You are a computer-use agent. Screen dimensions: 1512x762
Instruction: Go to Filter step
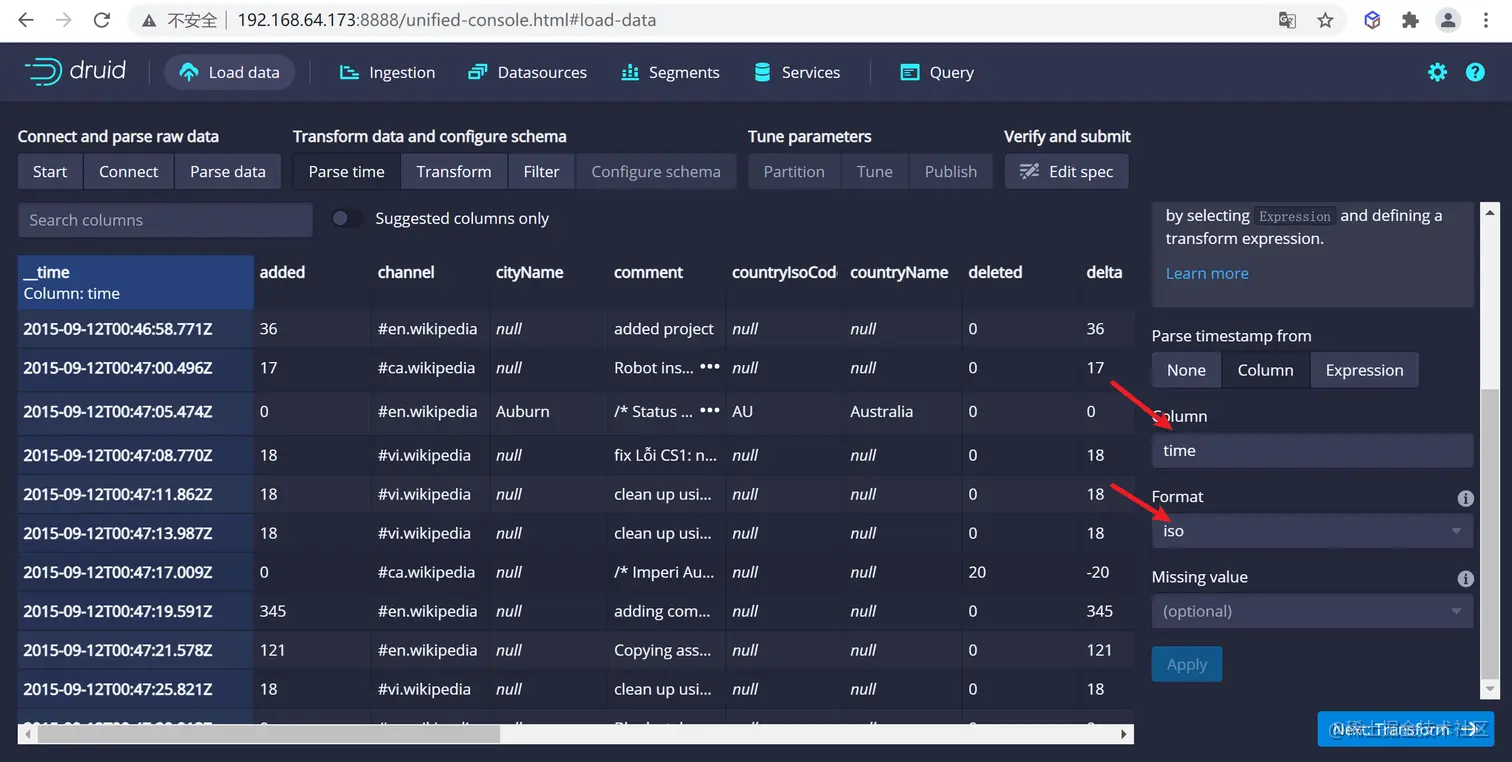pos(541,171)
